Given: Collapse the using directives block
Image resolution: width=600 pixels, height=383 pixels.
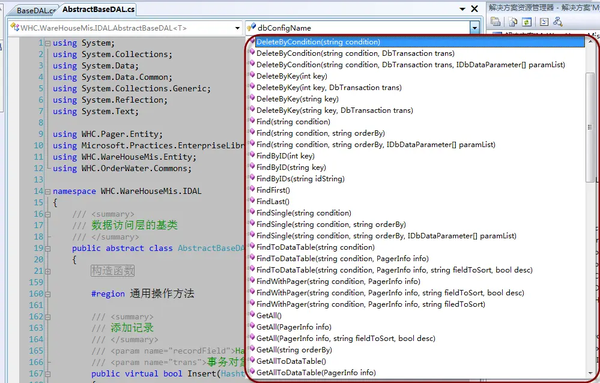Looking at the screenshot, I should (x=48, y=43).
